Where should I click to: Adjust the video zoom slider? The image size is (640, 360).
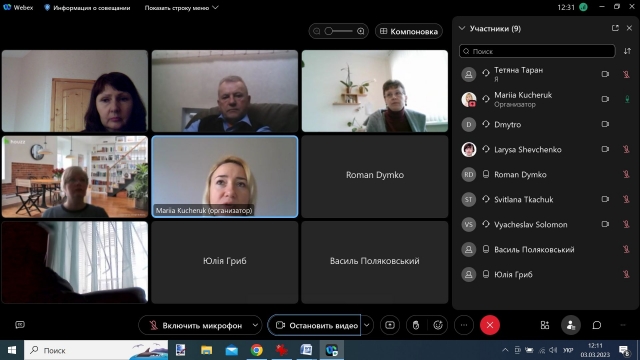coord(339,31)
